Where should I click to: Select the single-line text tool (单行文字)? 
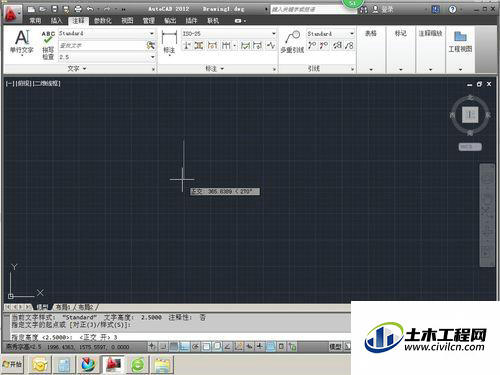tap(22, 42)
